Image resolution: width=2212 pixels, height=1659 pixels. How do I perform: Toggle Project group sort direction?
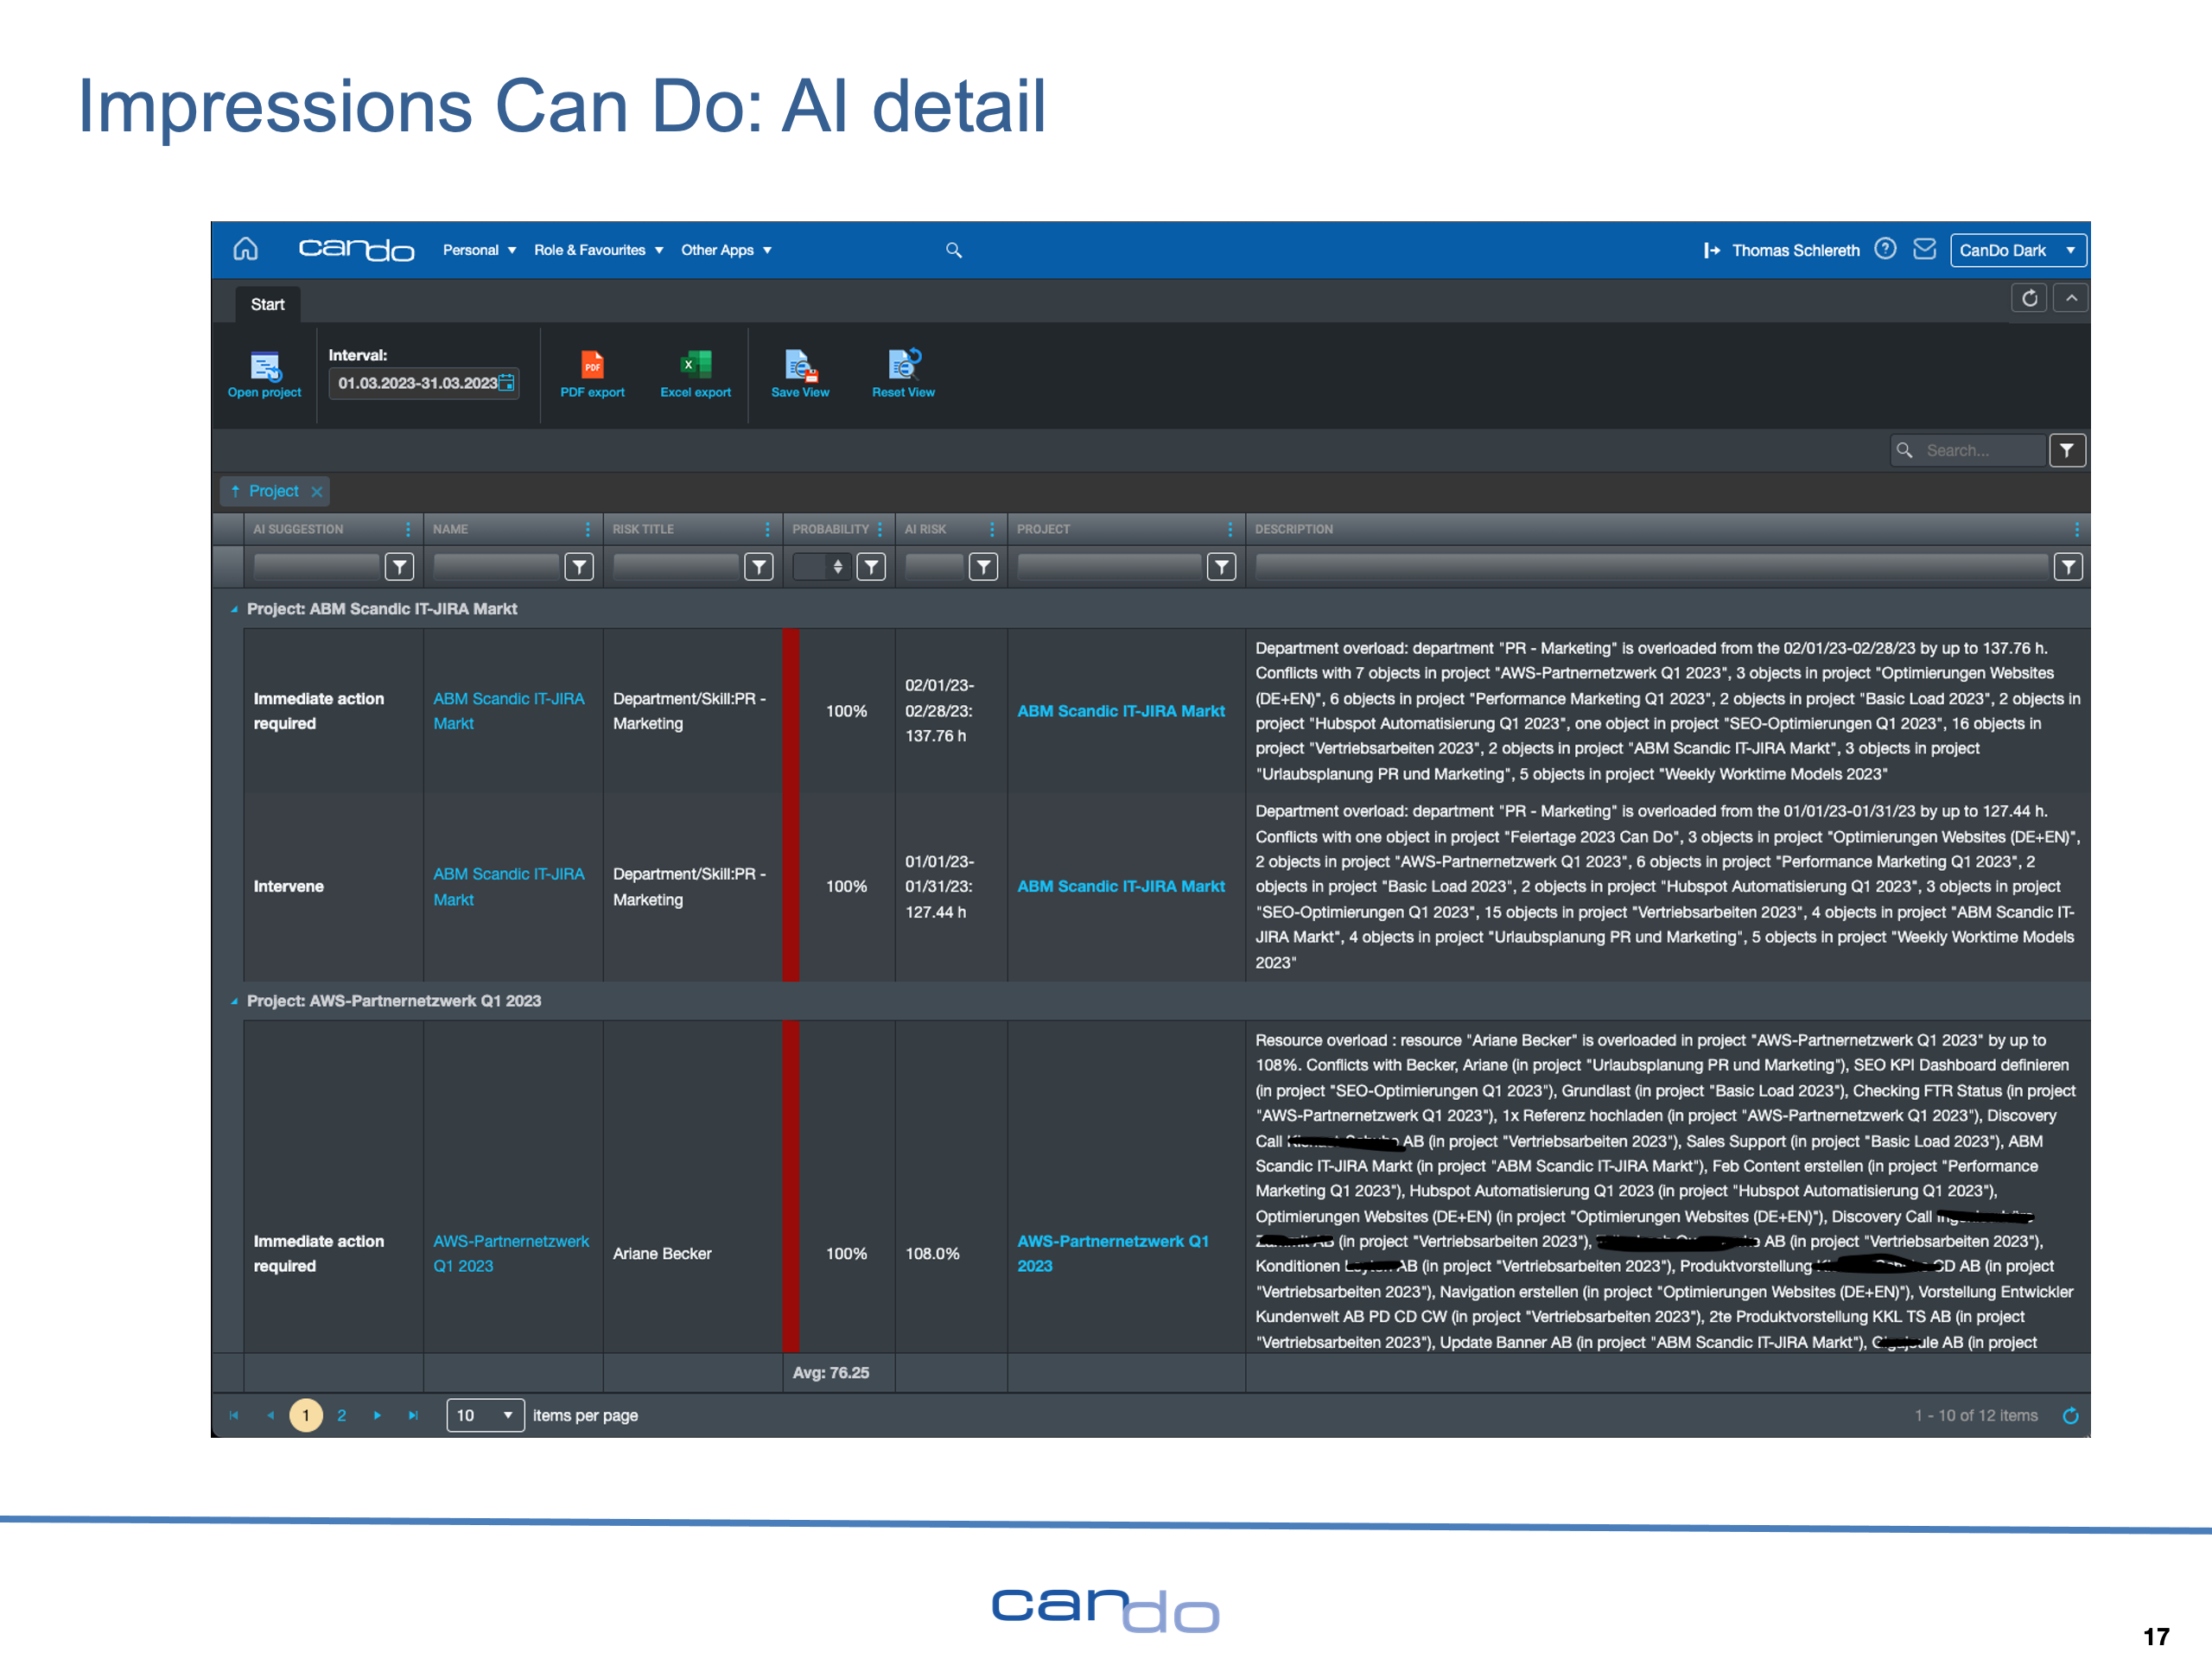(x=236, y=491)
